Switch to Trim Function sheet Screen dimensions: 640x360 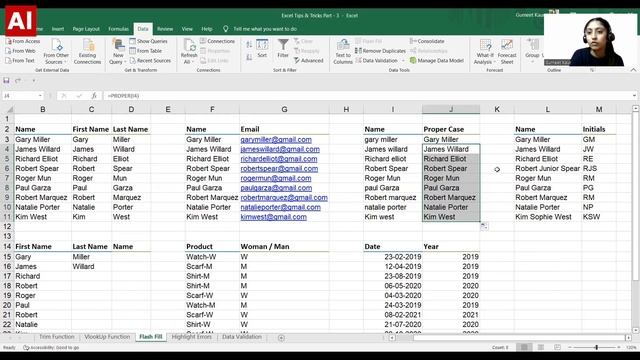57,337
